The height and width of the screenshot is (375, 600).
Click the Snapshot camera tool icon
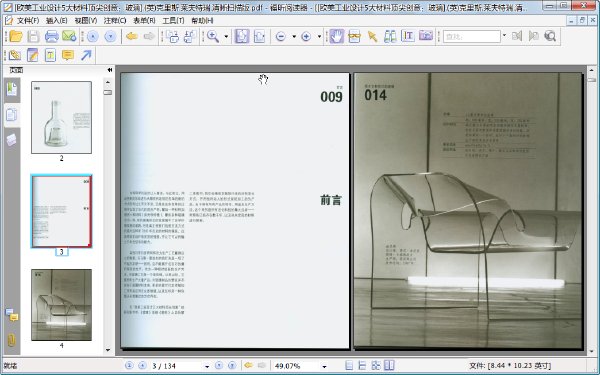[426, 36]
